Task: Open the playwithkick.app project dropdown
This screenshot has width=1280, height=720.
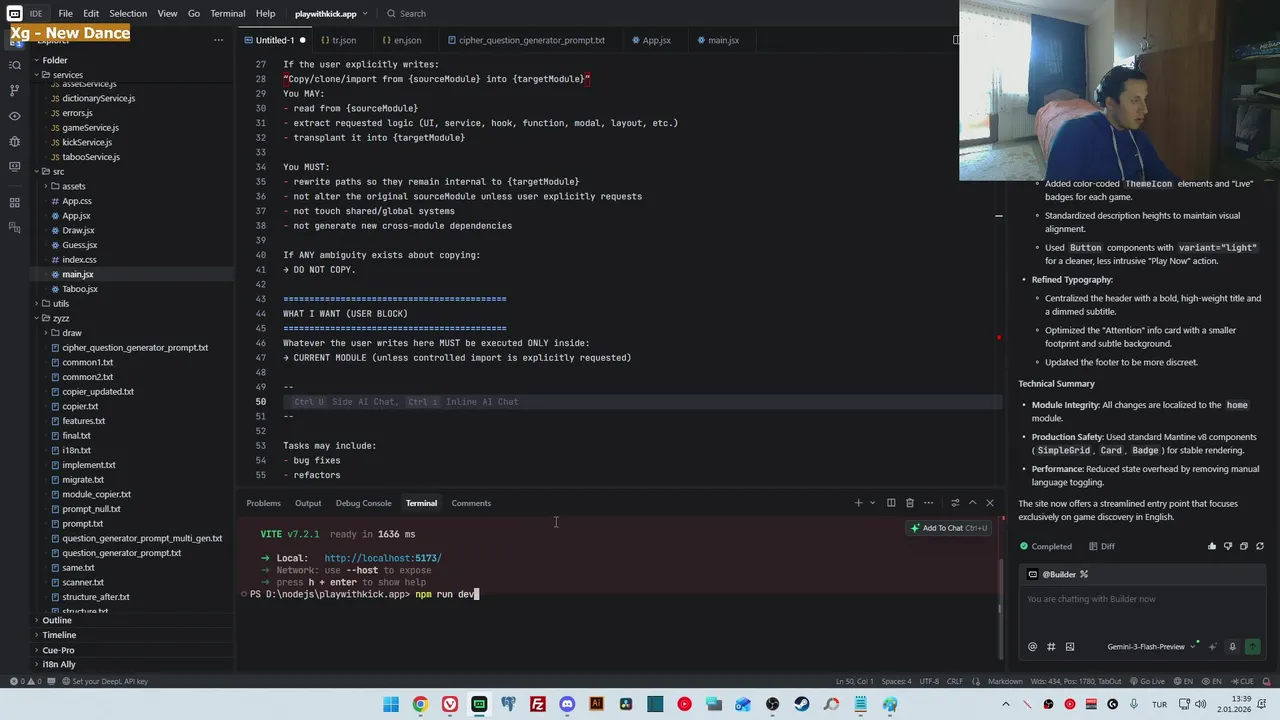Action: click(x=331, y=14)
